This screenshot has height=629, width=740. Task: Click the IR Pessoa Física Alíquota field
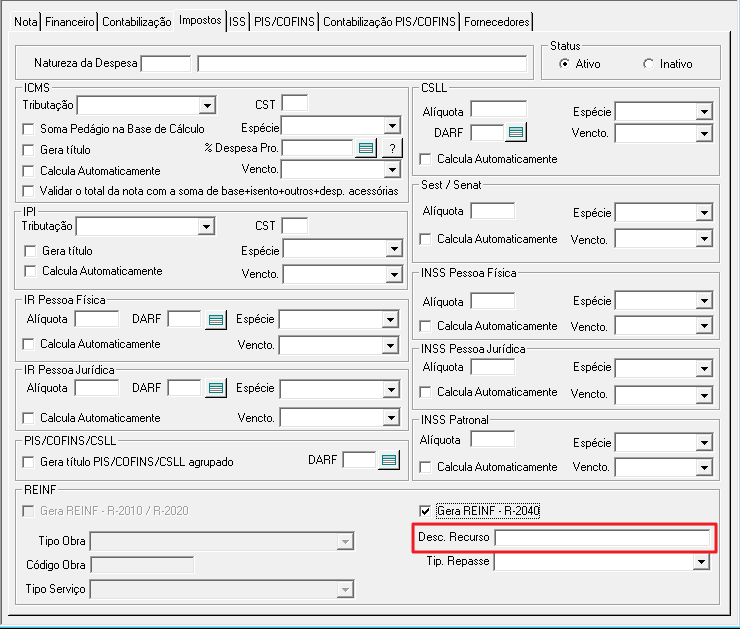click(97, 319)
